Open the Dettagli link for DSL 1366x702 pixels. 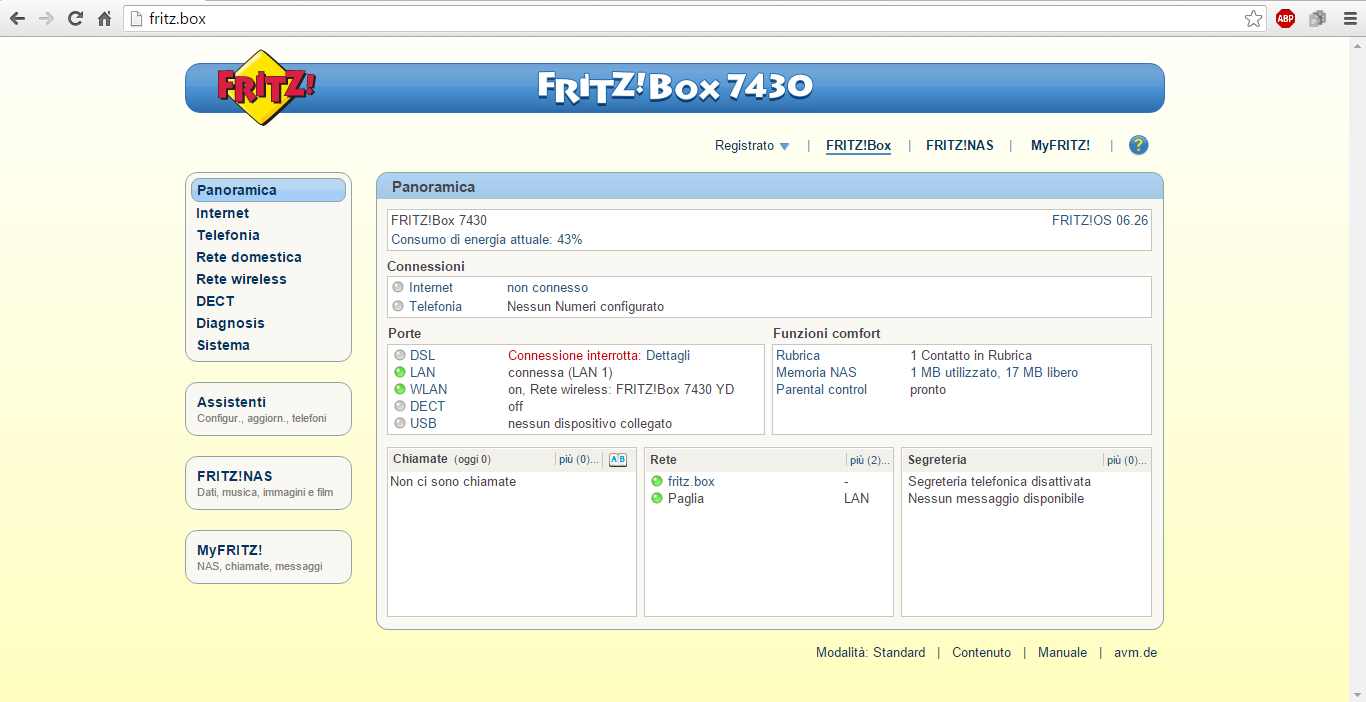point(667,355)
